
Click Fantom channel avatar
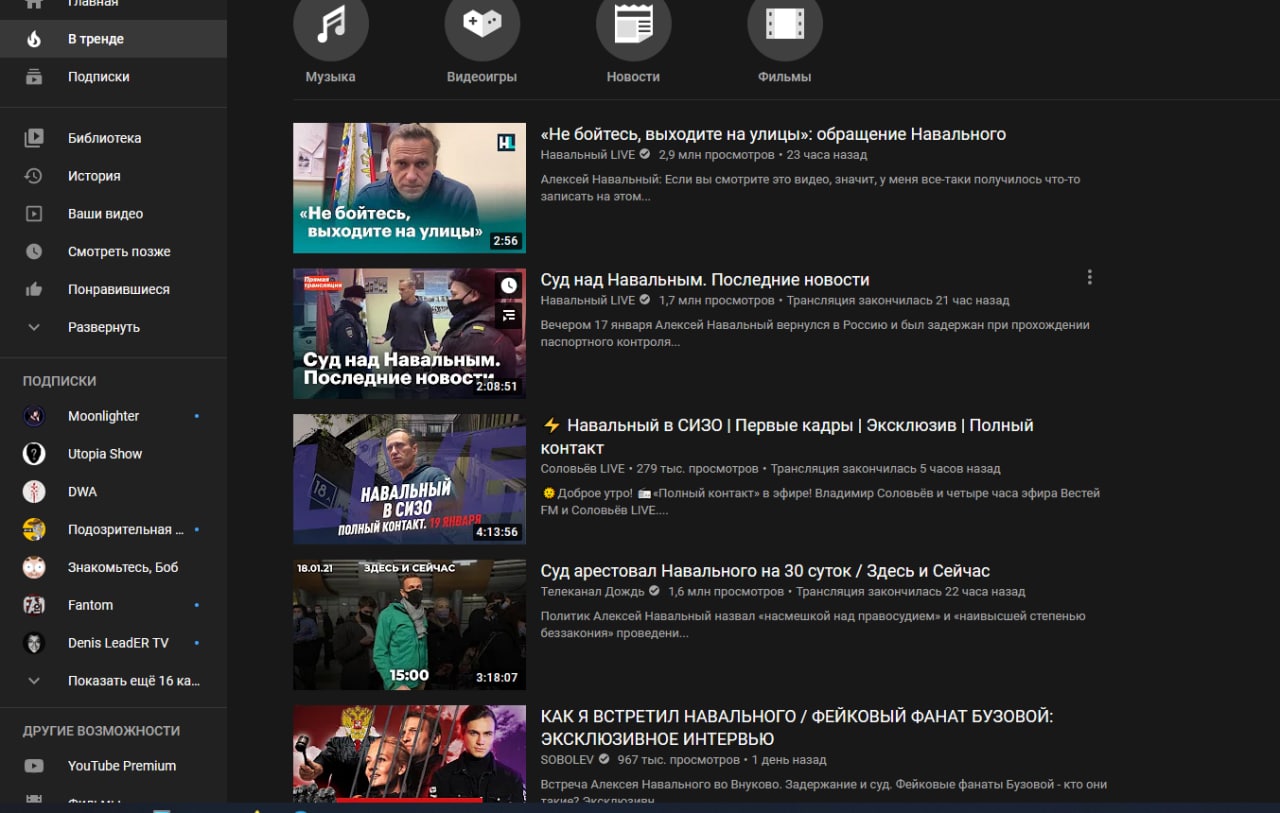(34, 606)
